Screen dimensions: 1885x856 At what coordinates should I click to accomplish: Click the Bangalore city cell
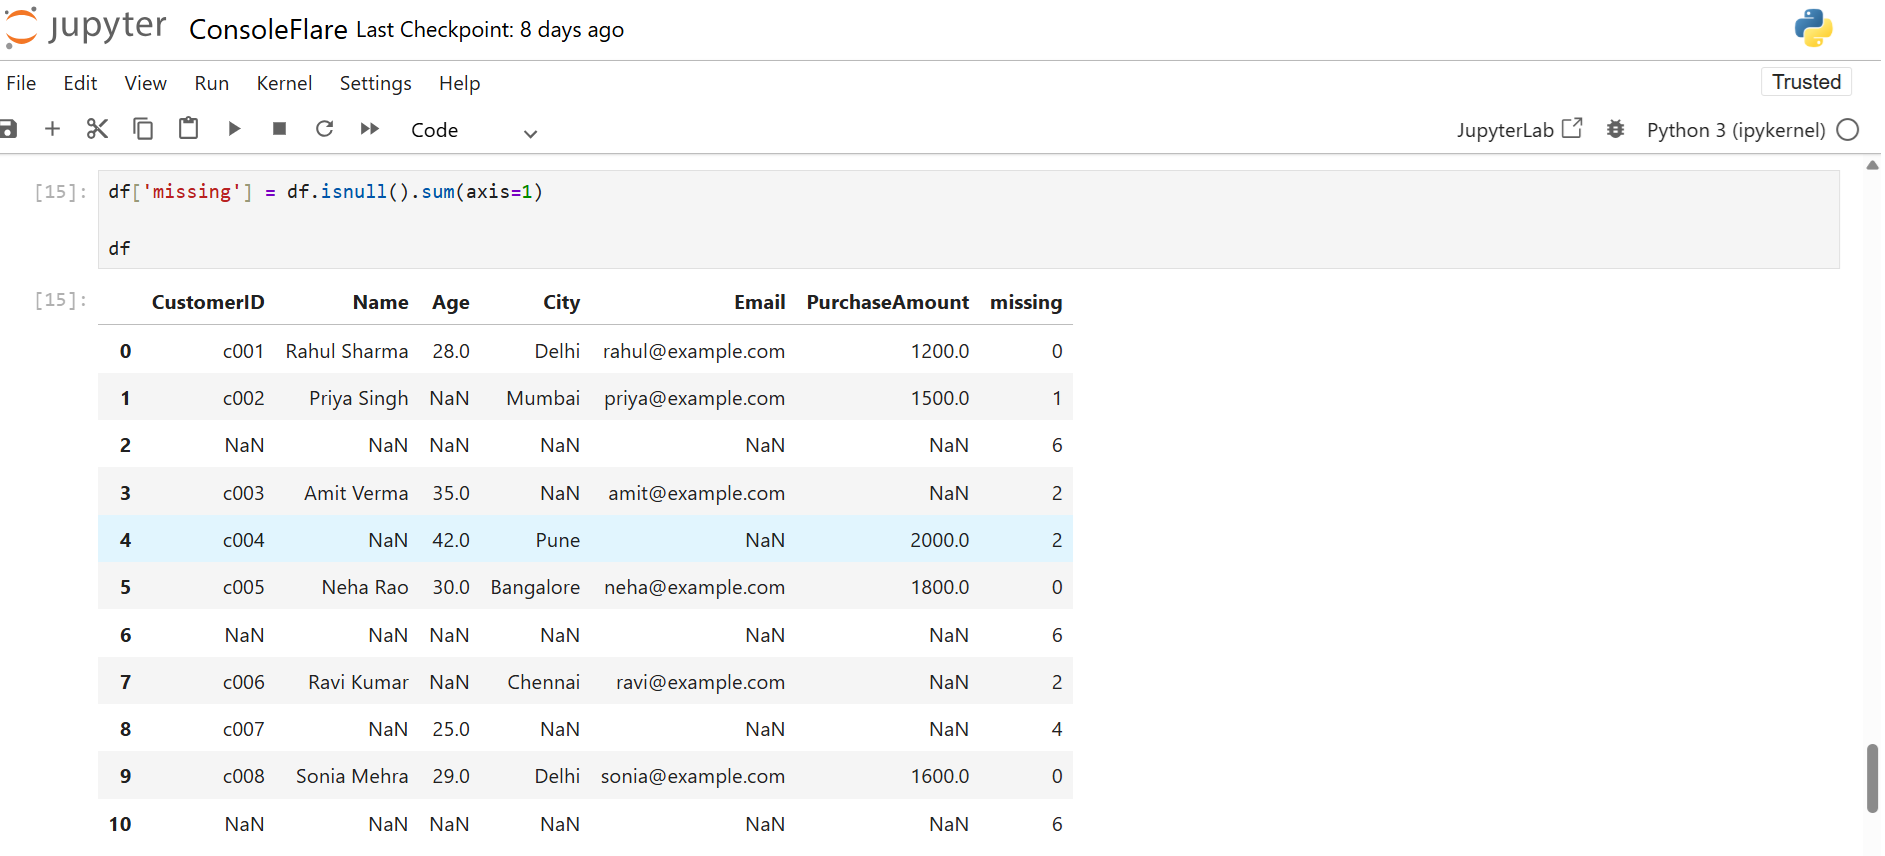[x=535, y=587]
